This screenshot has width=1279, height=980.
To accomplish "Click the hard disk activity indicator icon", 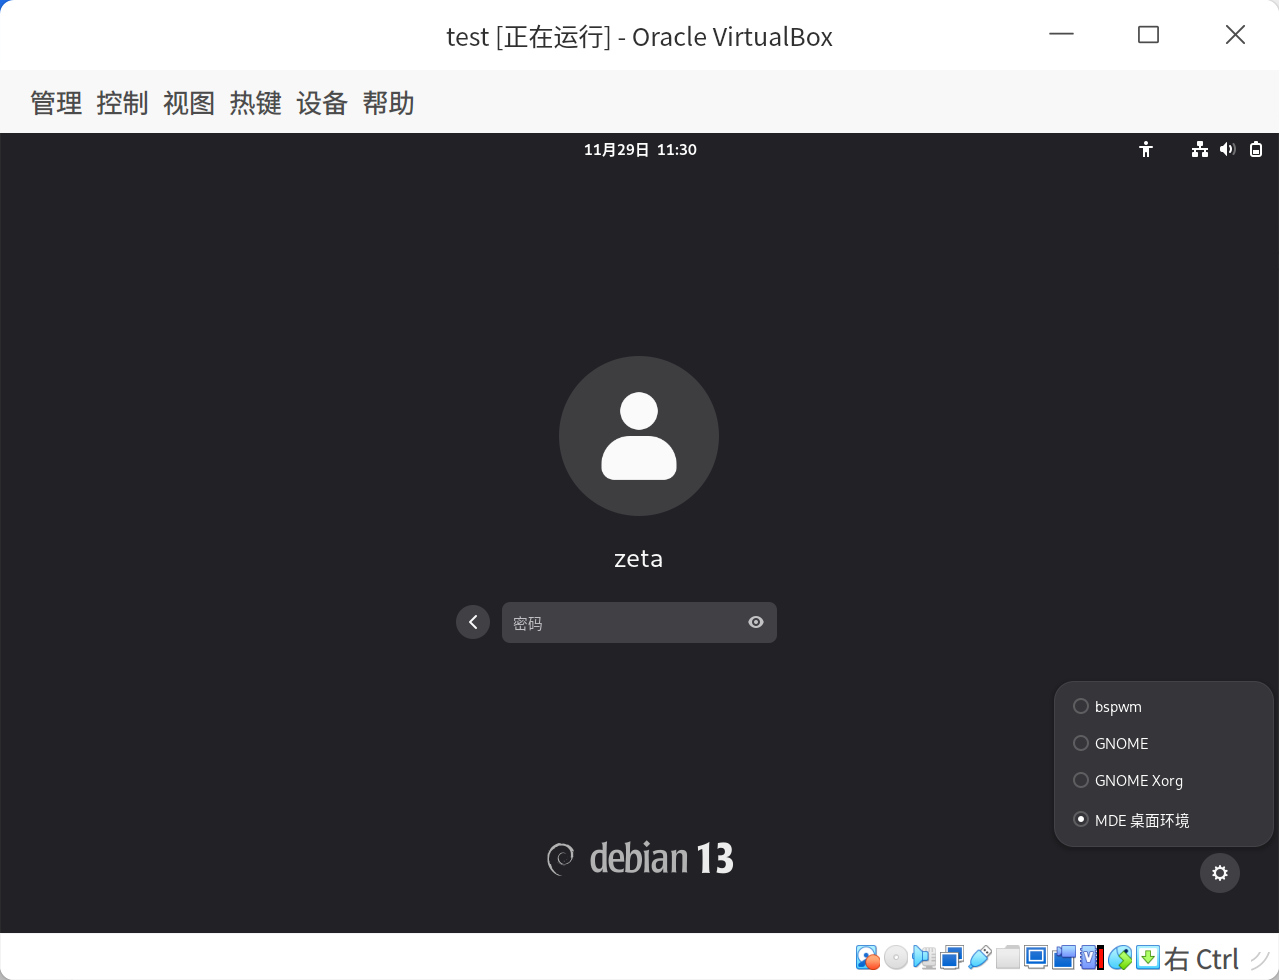I will click(867, 958).
